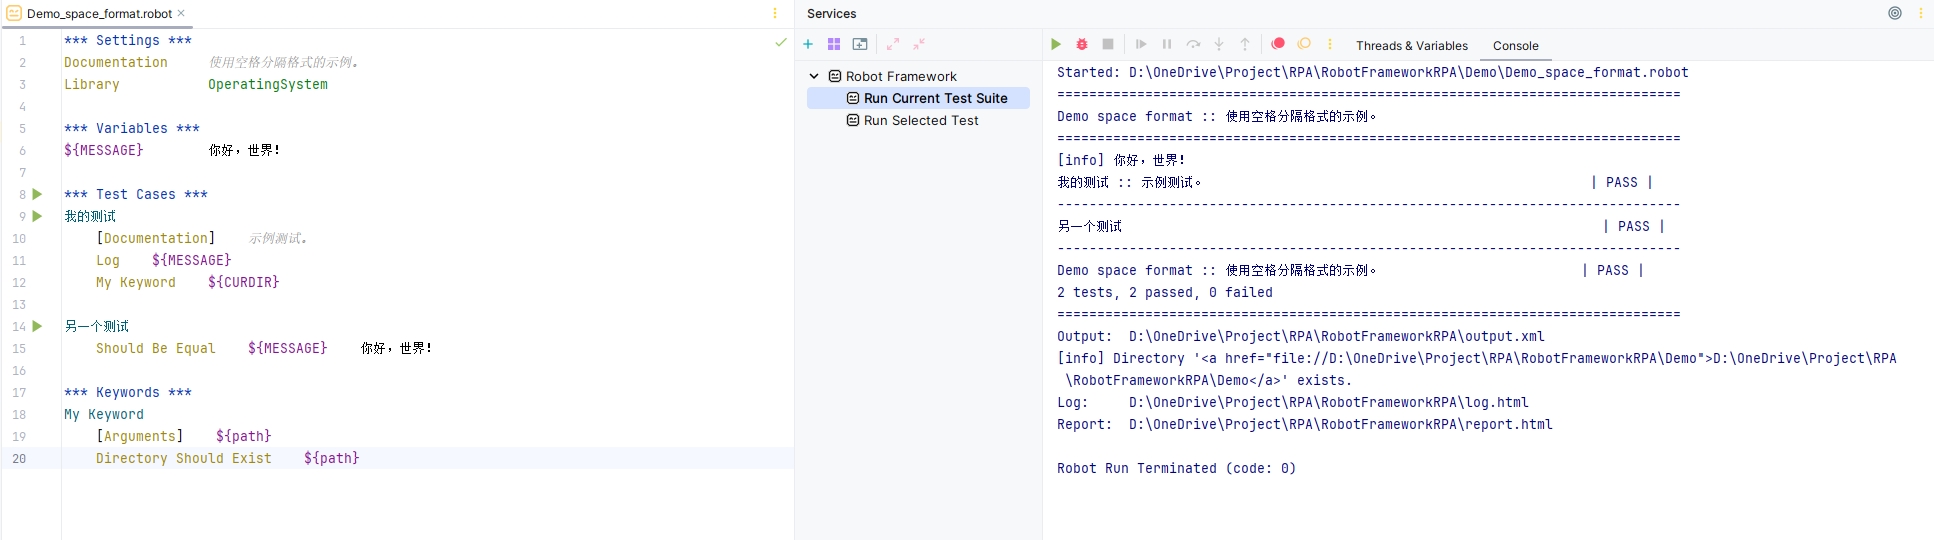The image size is (1934, 540).
Task: Click the Documentation setting on line 2
Action: click(116, 62)
